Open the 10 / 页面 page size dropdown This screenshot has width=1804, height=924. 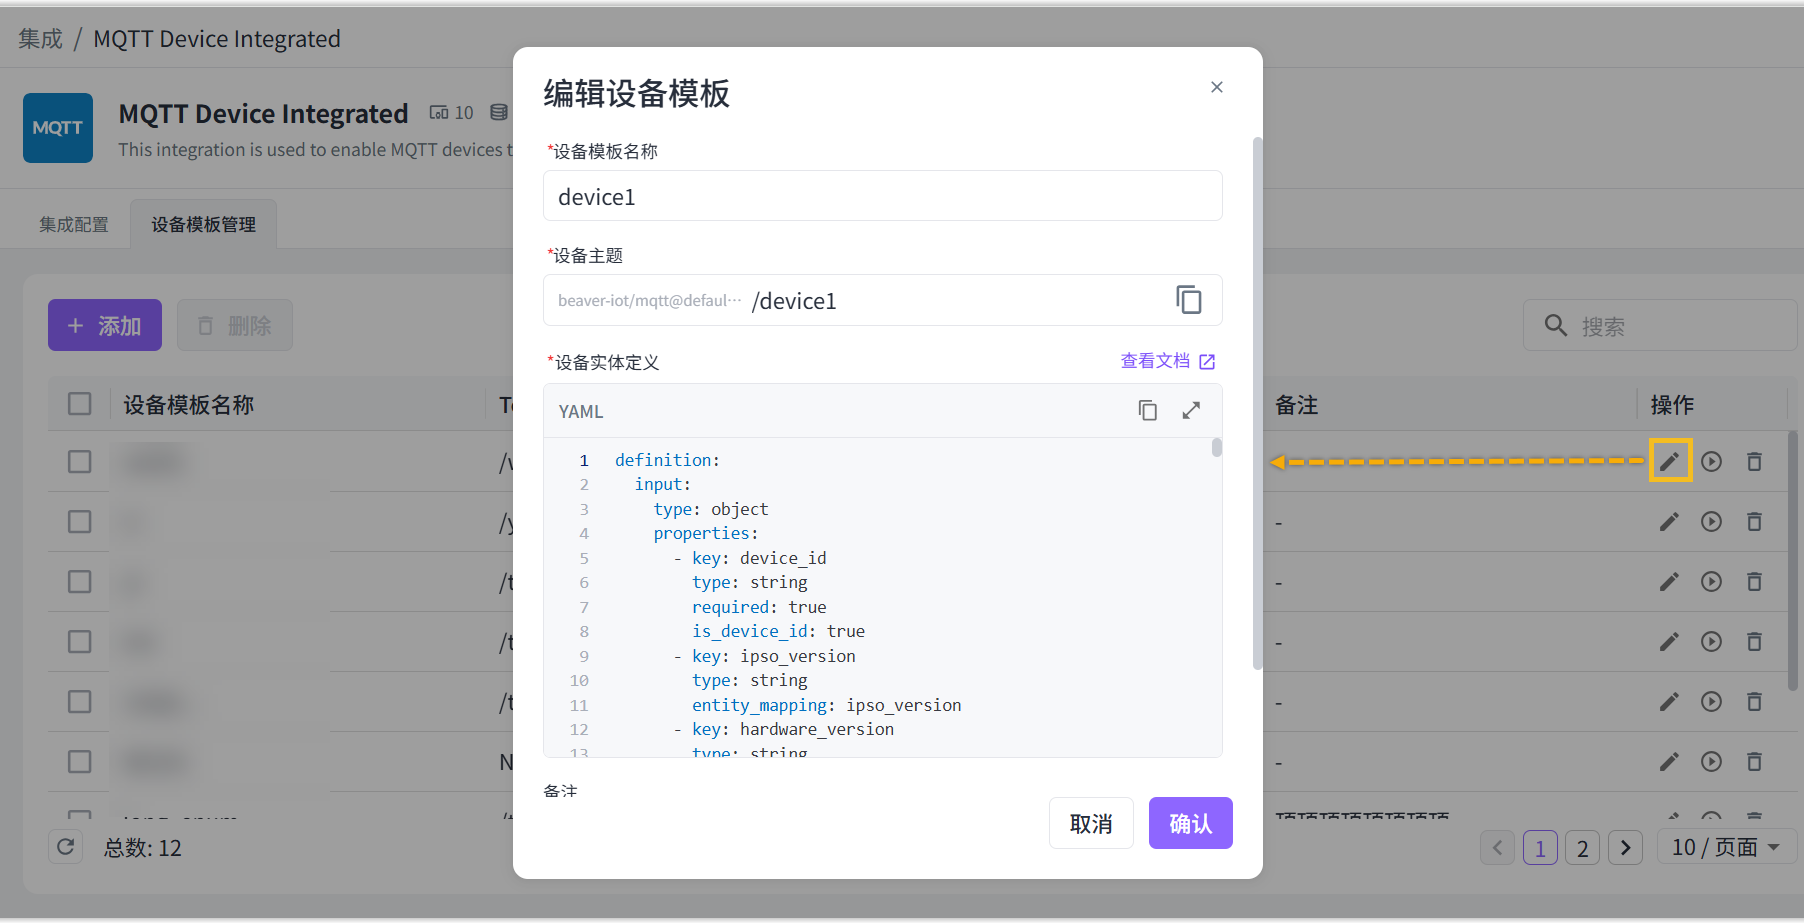pyautogui.click(x=1726, y=847)
